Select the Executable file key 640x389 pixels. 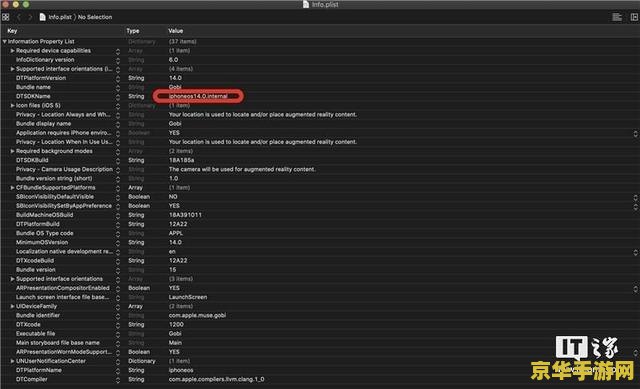[x=35, y=333]
